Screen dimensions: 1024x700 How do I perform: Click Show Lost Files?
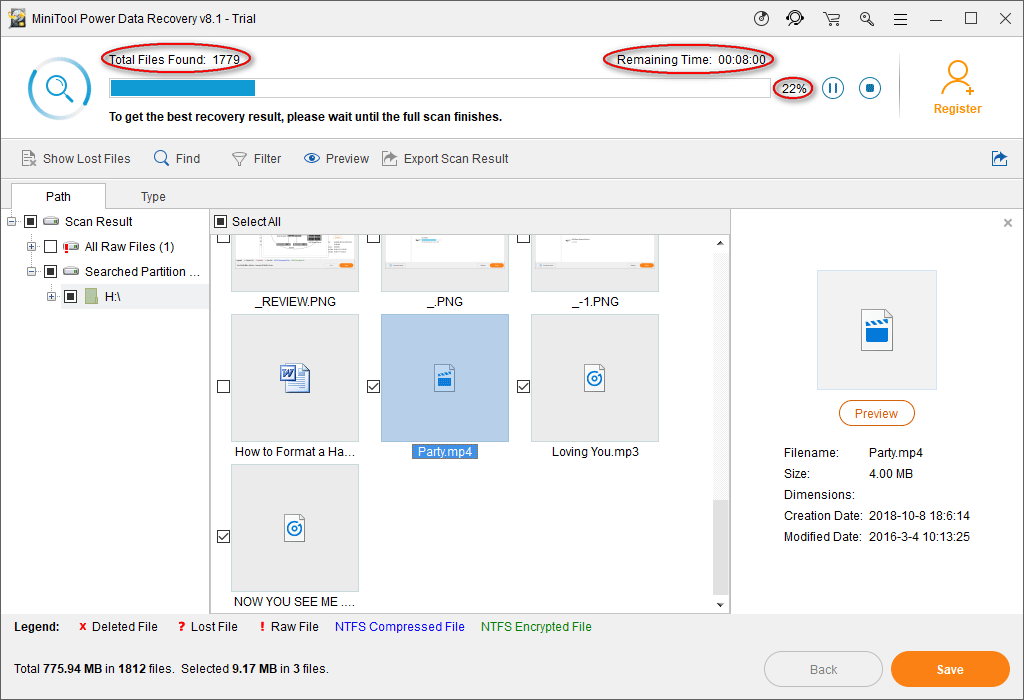[76, 159]
